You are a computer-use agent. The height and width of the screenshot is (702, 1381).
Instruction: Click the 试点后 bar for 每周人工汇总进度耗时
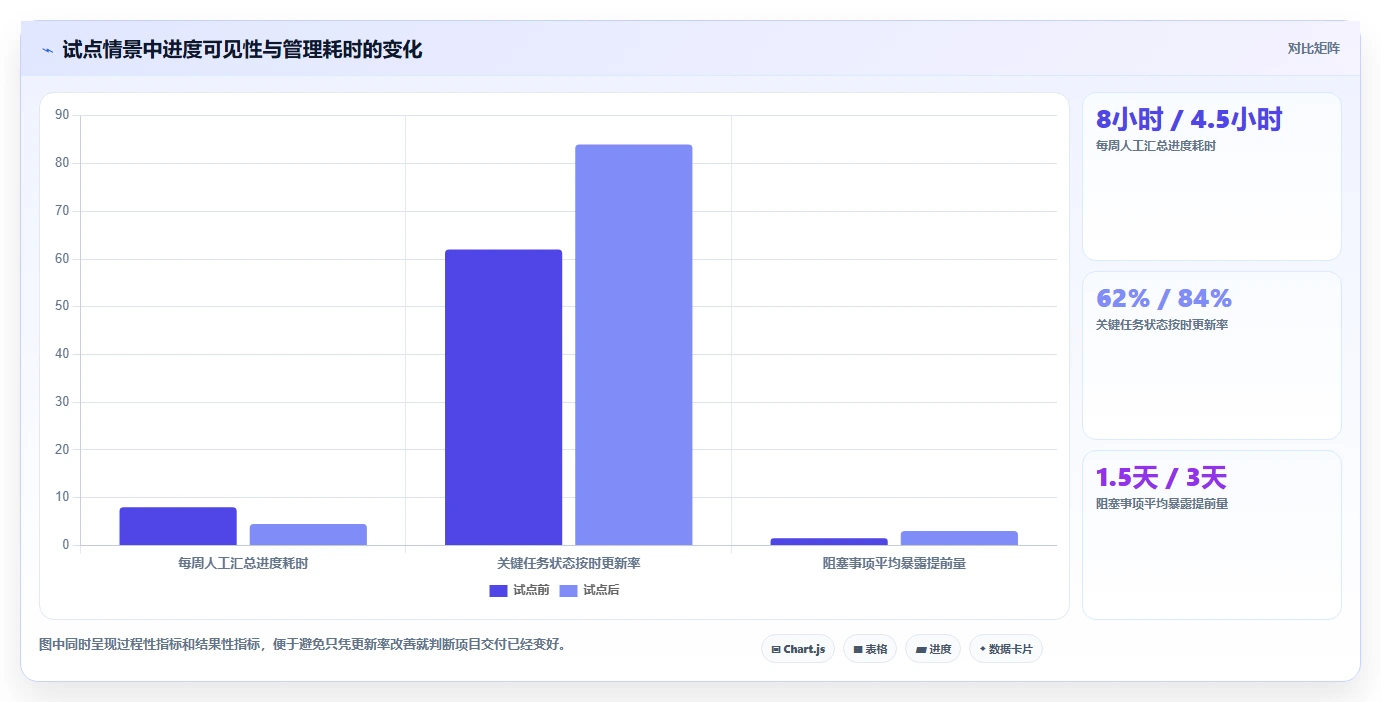(308, 534)
